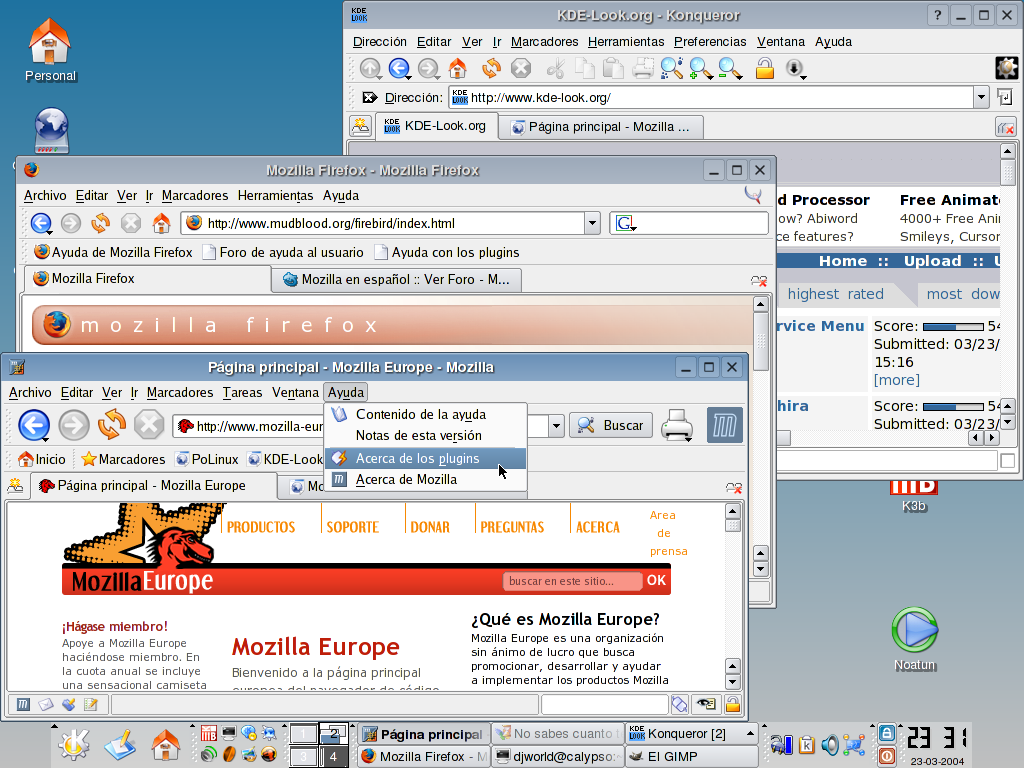1024x768 pixels.
Task: Click the buscar en este sitio field
Action: pos(572,581)
